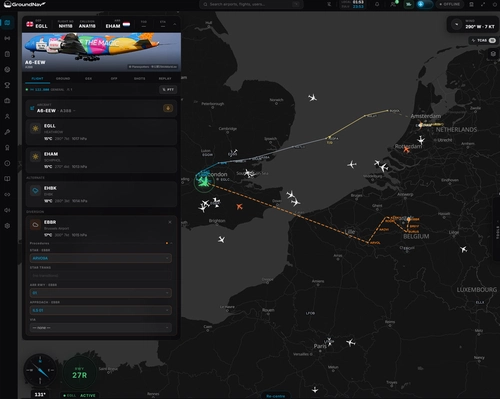
Task: Switch to the SHOTS tab
Action: coord(139,79)
